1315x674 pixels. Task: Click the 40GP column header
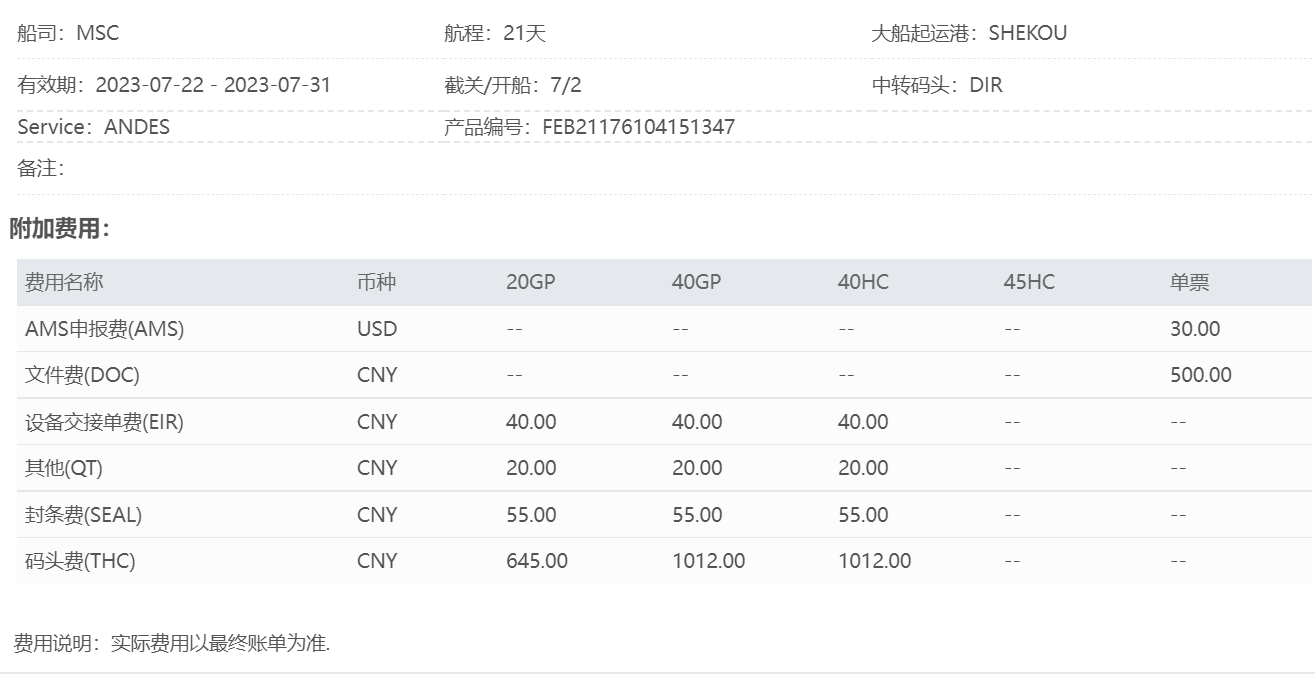point(696,282)
